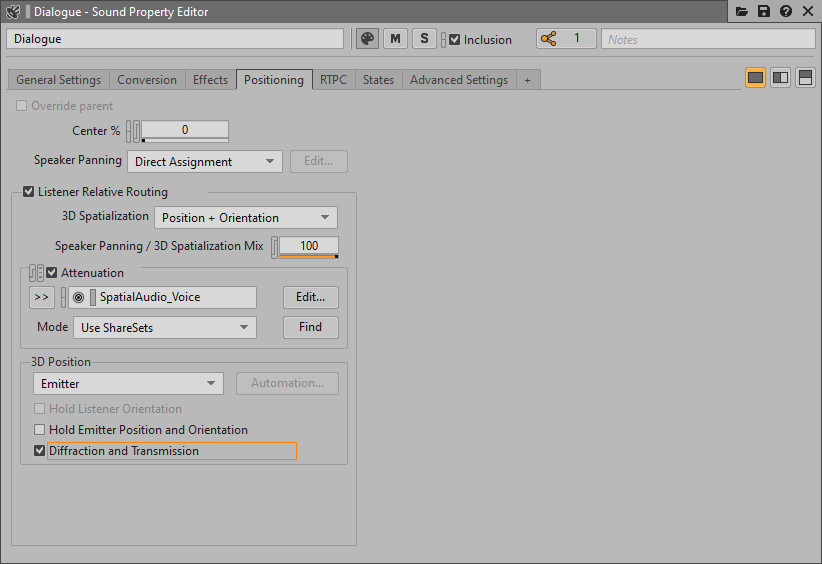Disable Listener Relative Routing checkbox
Screen dimensions: 822x564
click(x=28, y=192)
